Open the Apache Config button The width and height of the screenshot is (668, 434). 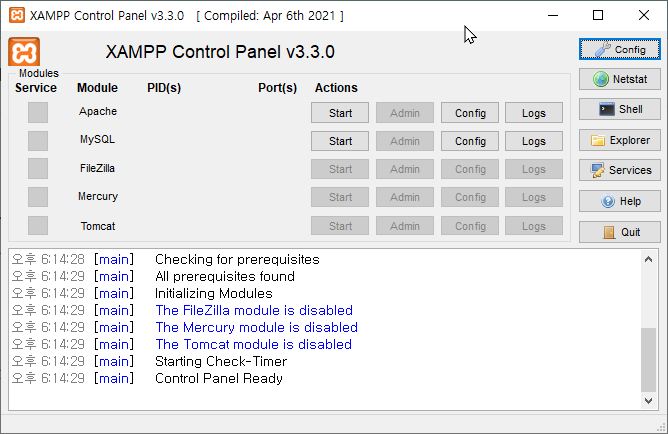(x=470, y=113)
